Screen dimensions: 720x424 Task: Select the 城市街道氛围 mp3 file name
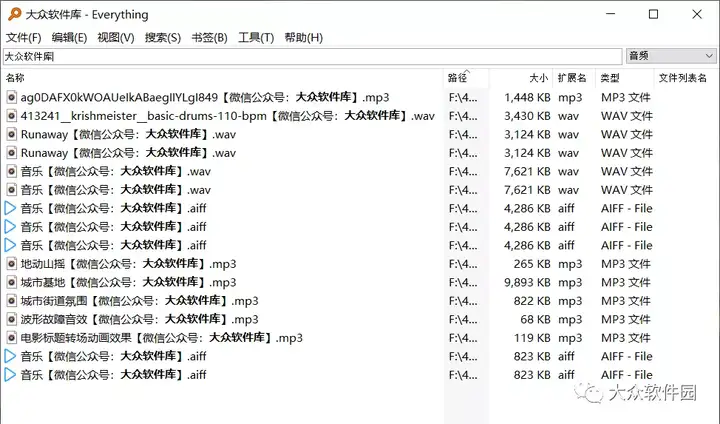[139, 301]
